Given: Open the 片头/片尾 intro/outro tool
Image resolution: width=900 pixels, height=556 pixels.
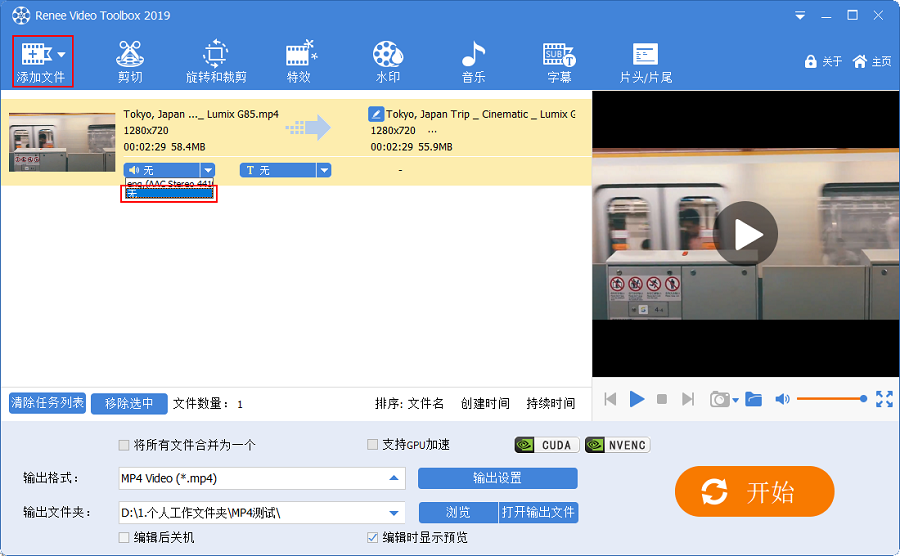Looking at the screenshot, I should 646,62.
